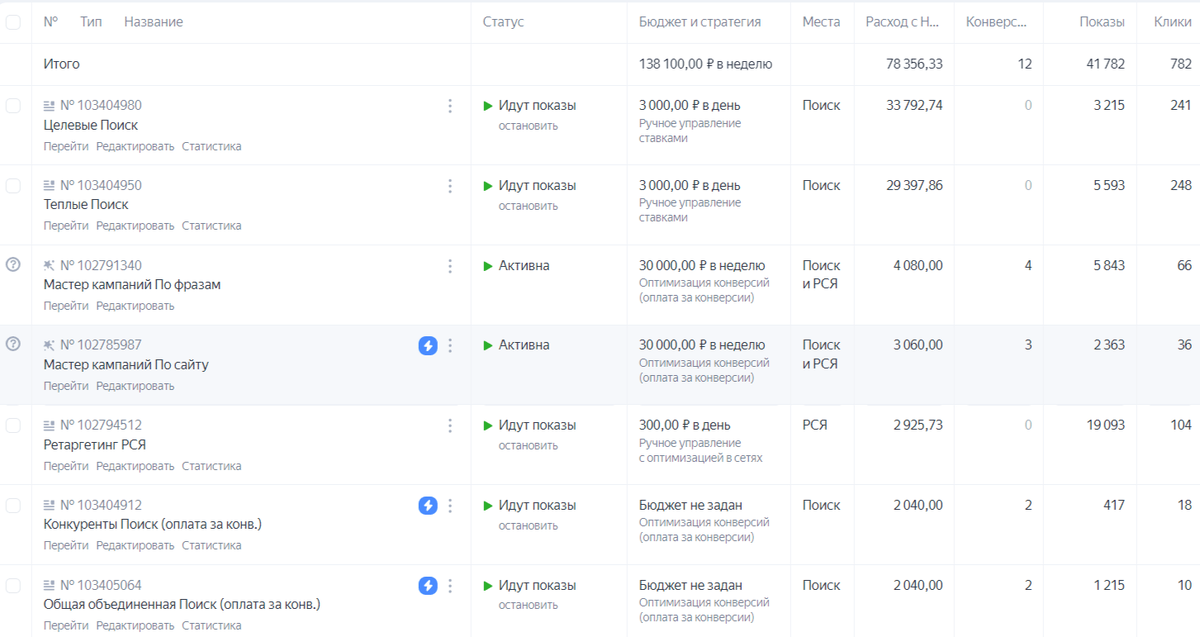Open Общая объединенная Поиск (оплата за конв.) campaign

(182, 605)
